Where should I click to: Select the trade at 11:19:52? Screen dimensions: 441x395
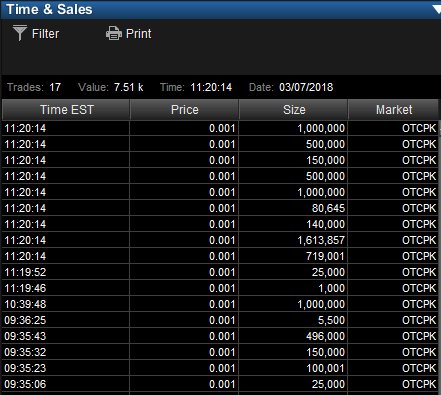220,272
